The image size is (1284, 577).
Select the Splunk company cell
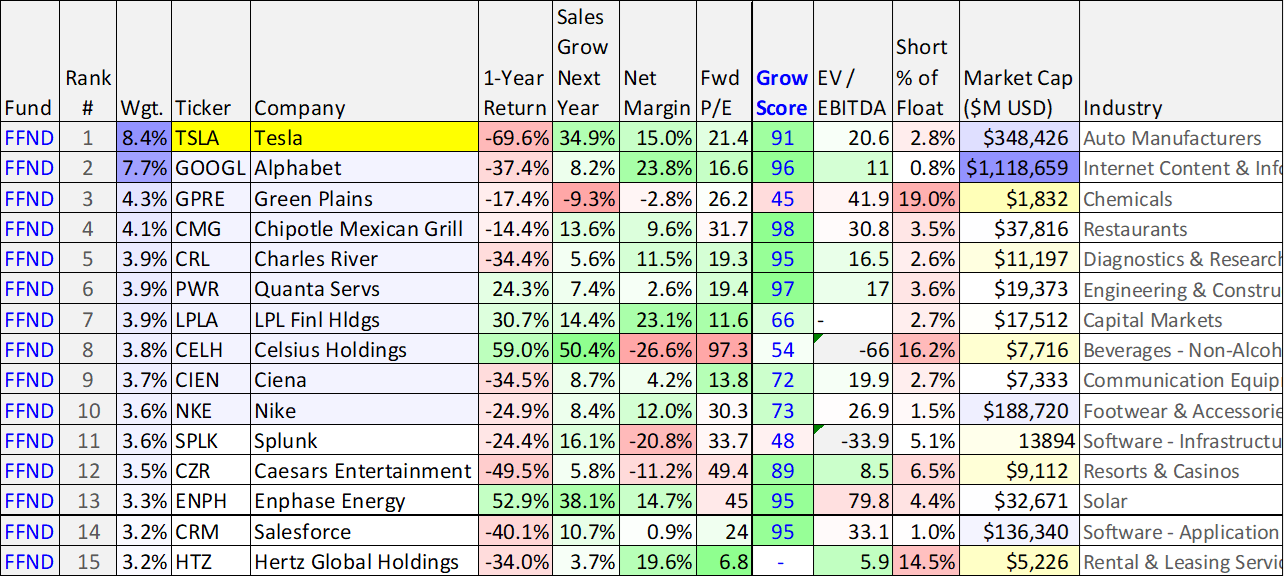click(365, 441)
